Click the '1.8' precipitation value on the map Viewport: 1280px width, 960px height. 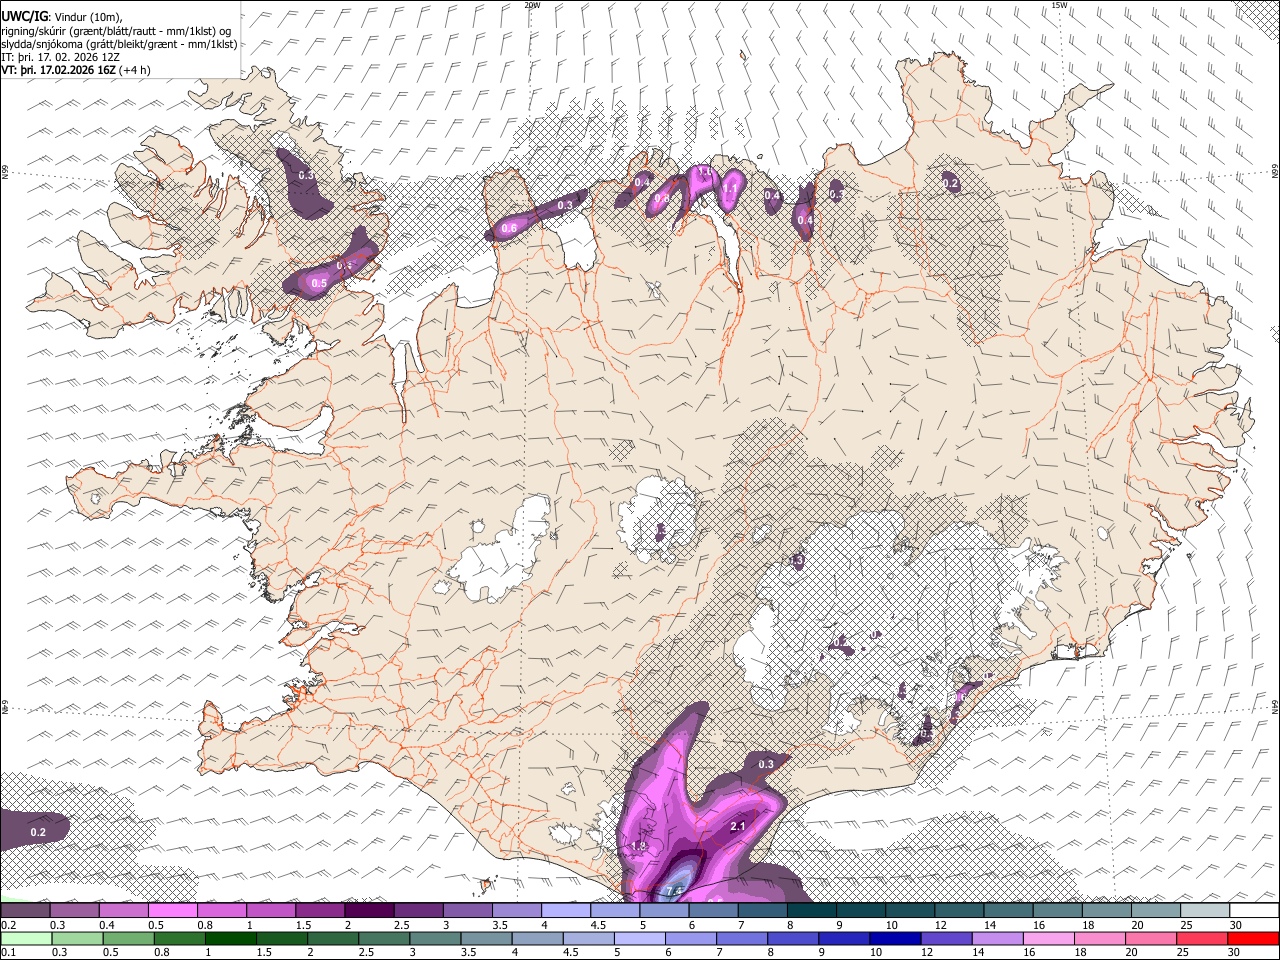640,846
